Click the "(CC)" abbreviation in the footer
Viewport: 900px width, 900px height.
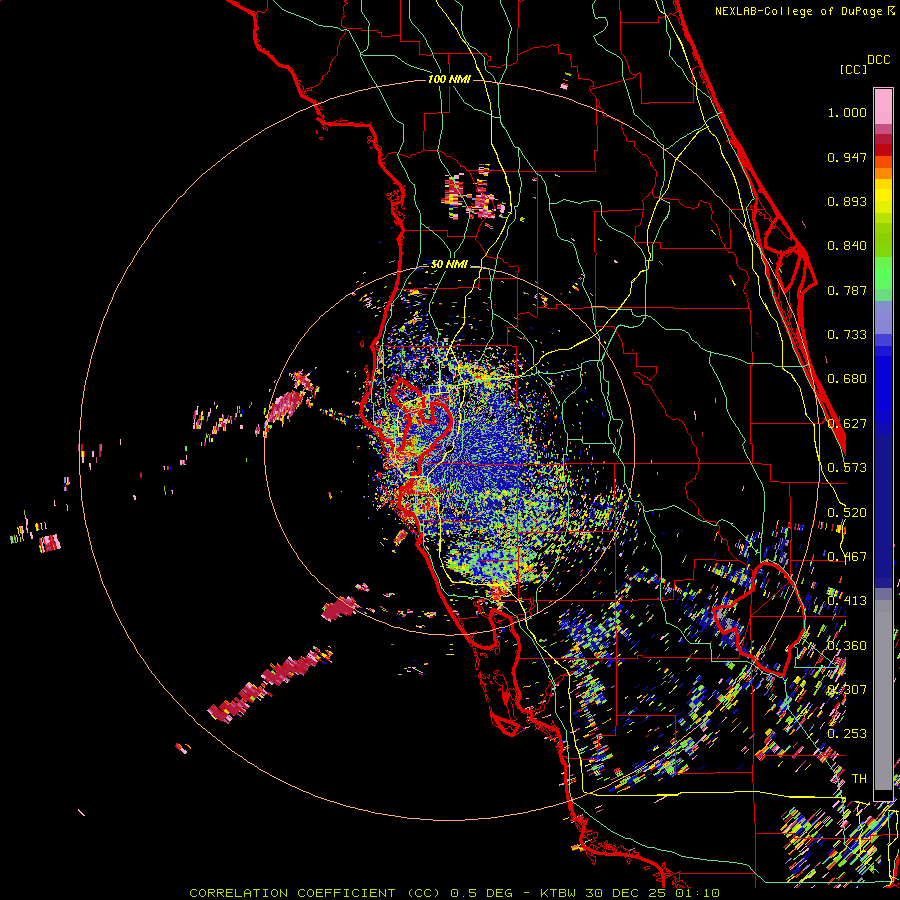[422, 893]
